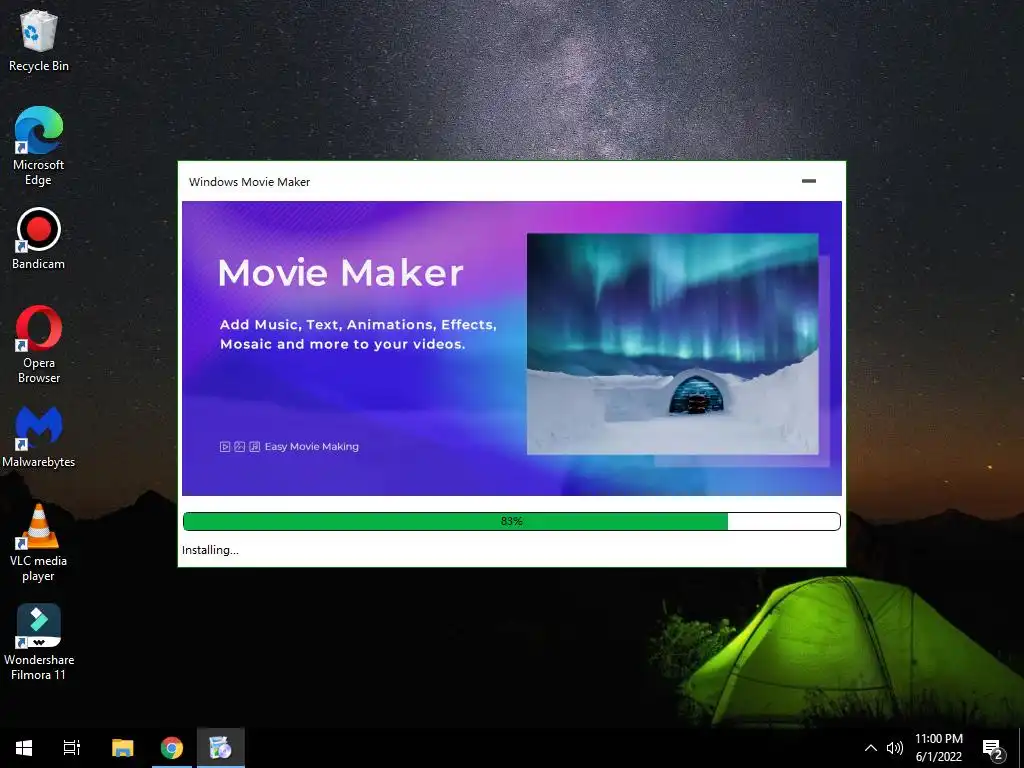Screen dimensions: 1024x768
Task: Open the Recycle Bin desktop icon
Action: click(39, 40)
